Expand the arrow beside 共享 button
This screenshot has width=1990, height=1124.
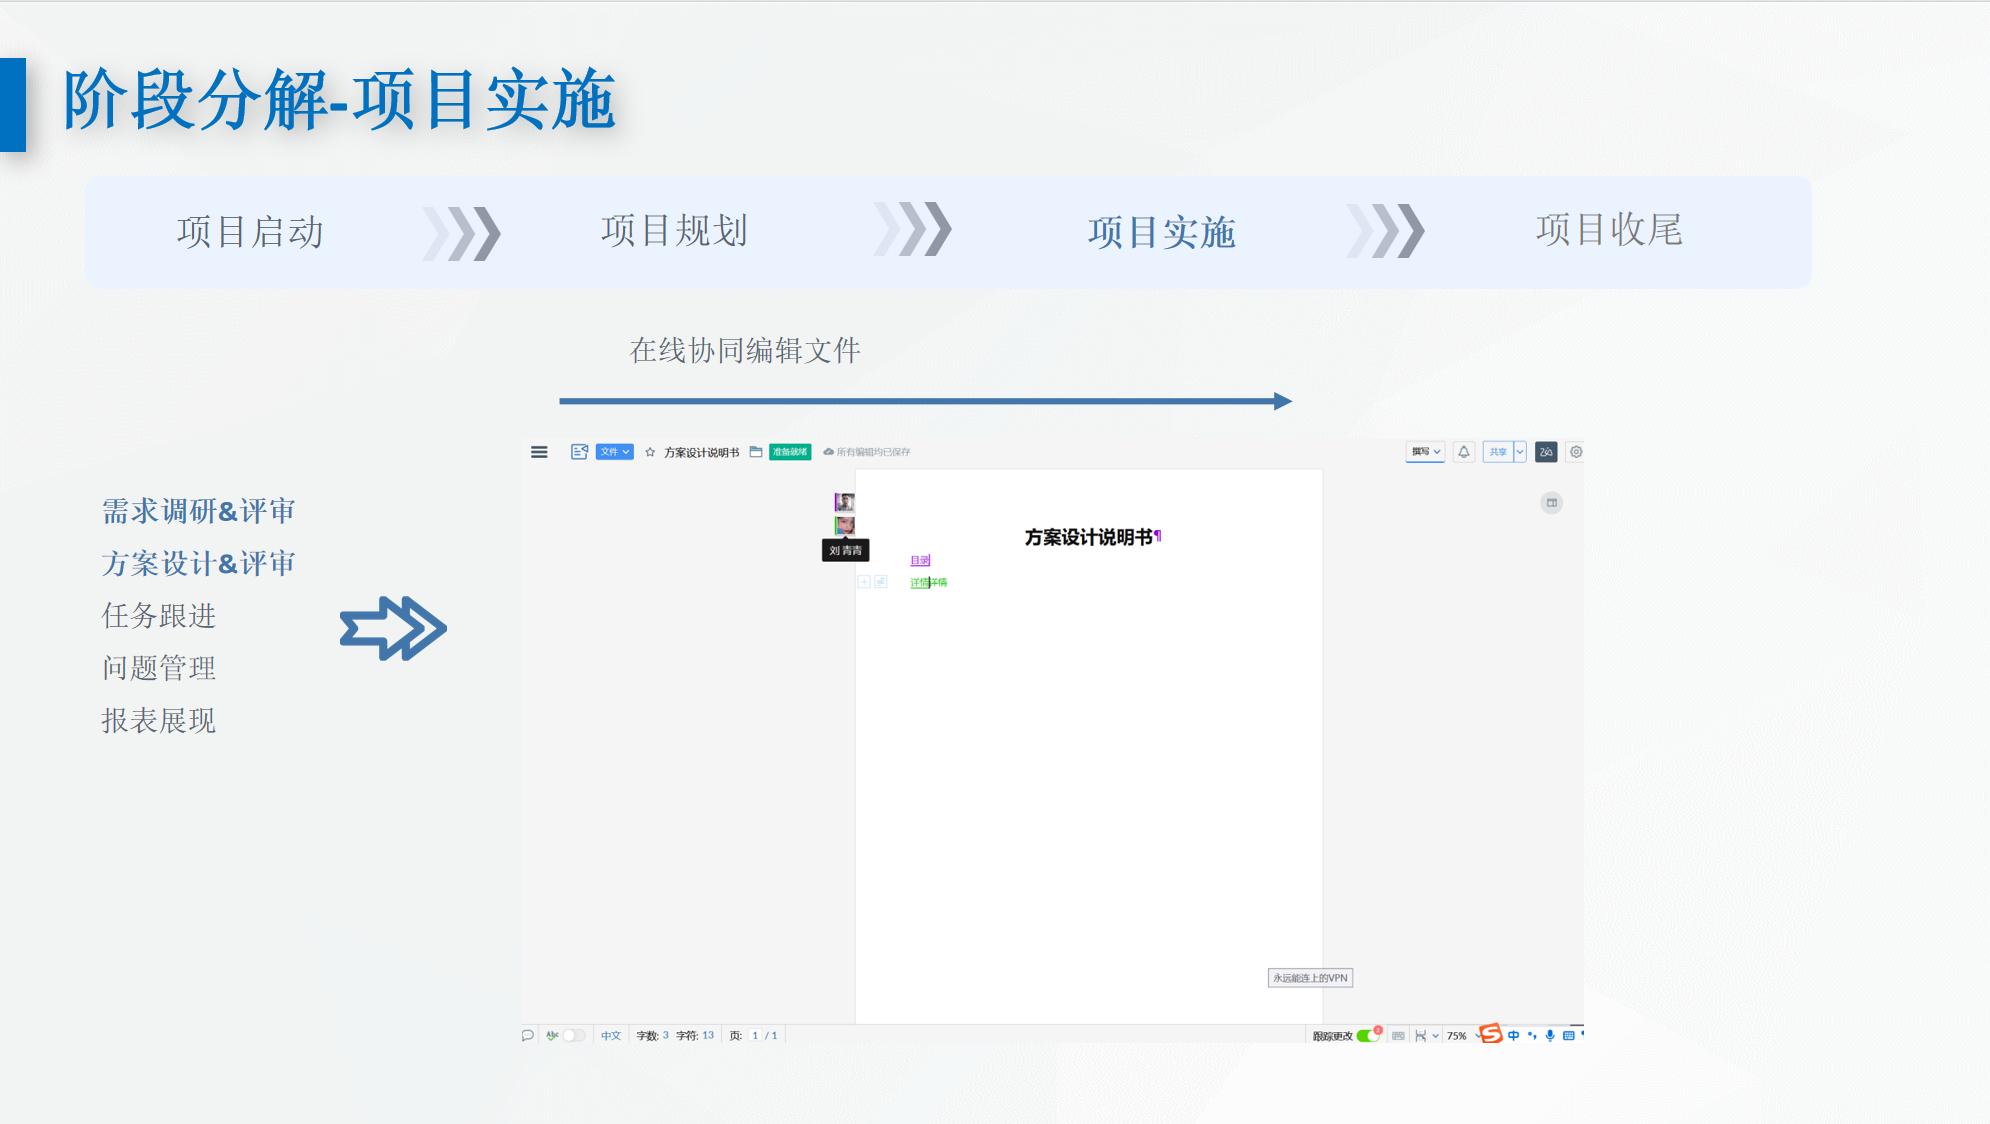tap(1520, 452)
